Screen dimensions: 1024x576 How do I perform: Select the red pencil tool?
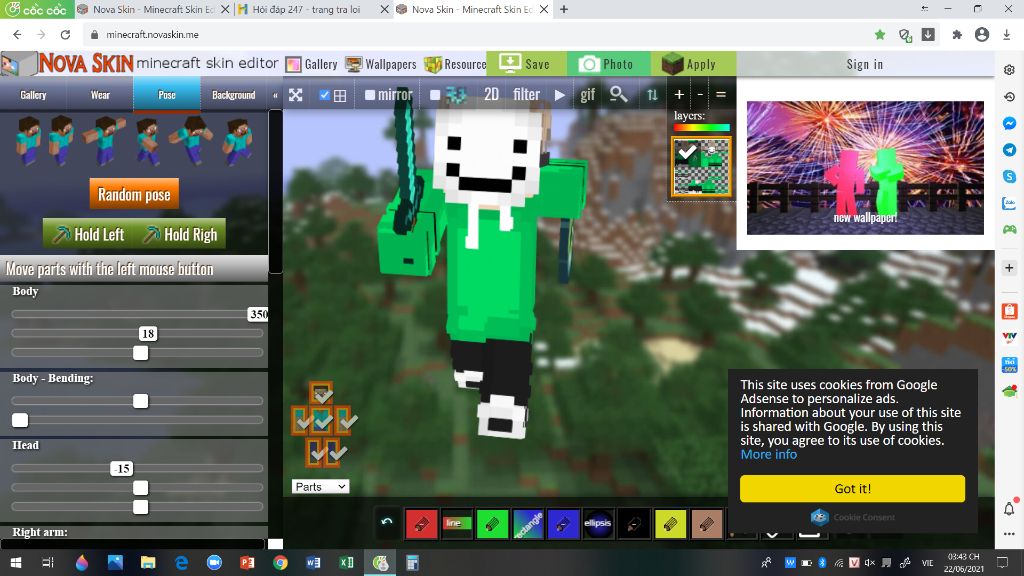point(421,523)
